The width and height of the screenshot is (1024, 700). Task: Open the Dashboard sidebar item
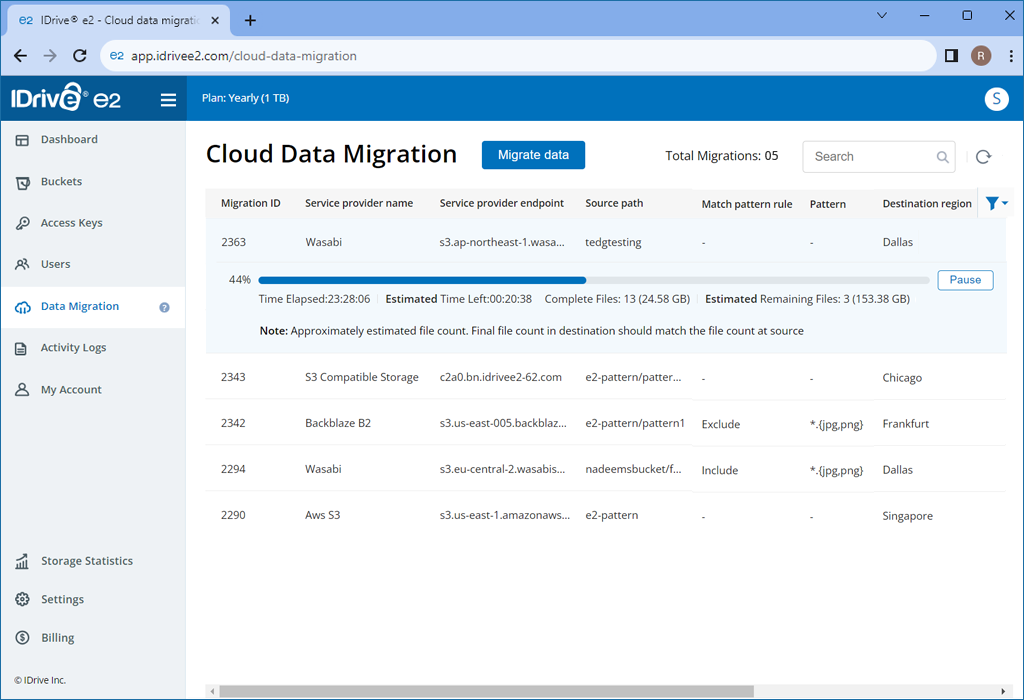point(69,139)
